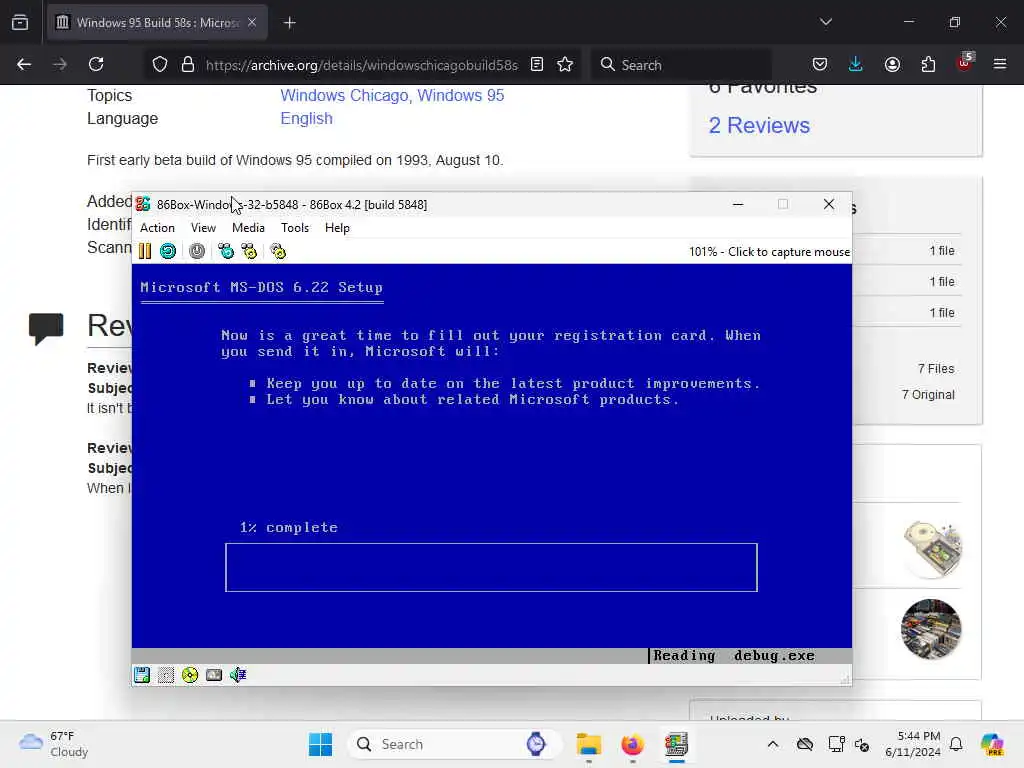Open Firefox downloads panel
Viewport: 1024px width, 768px height.
coord(856,65)
